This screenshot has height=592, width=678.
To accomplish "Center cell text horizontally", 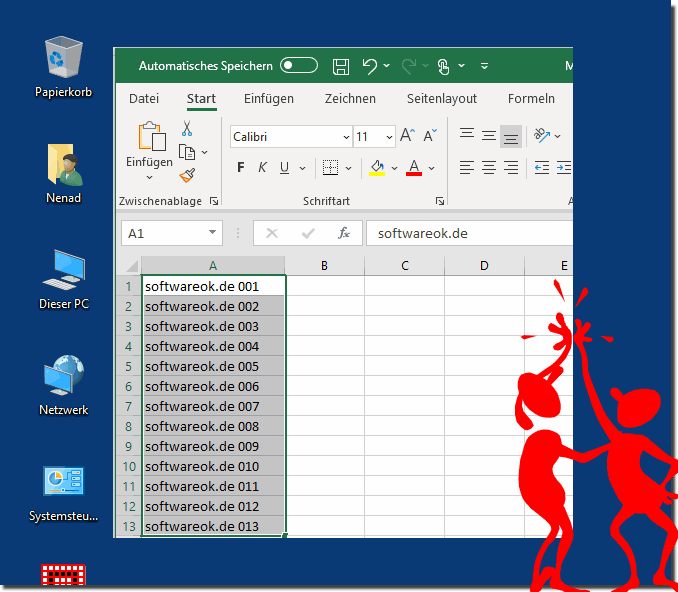I will tap(489, 167).
